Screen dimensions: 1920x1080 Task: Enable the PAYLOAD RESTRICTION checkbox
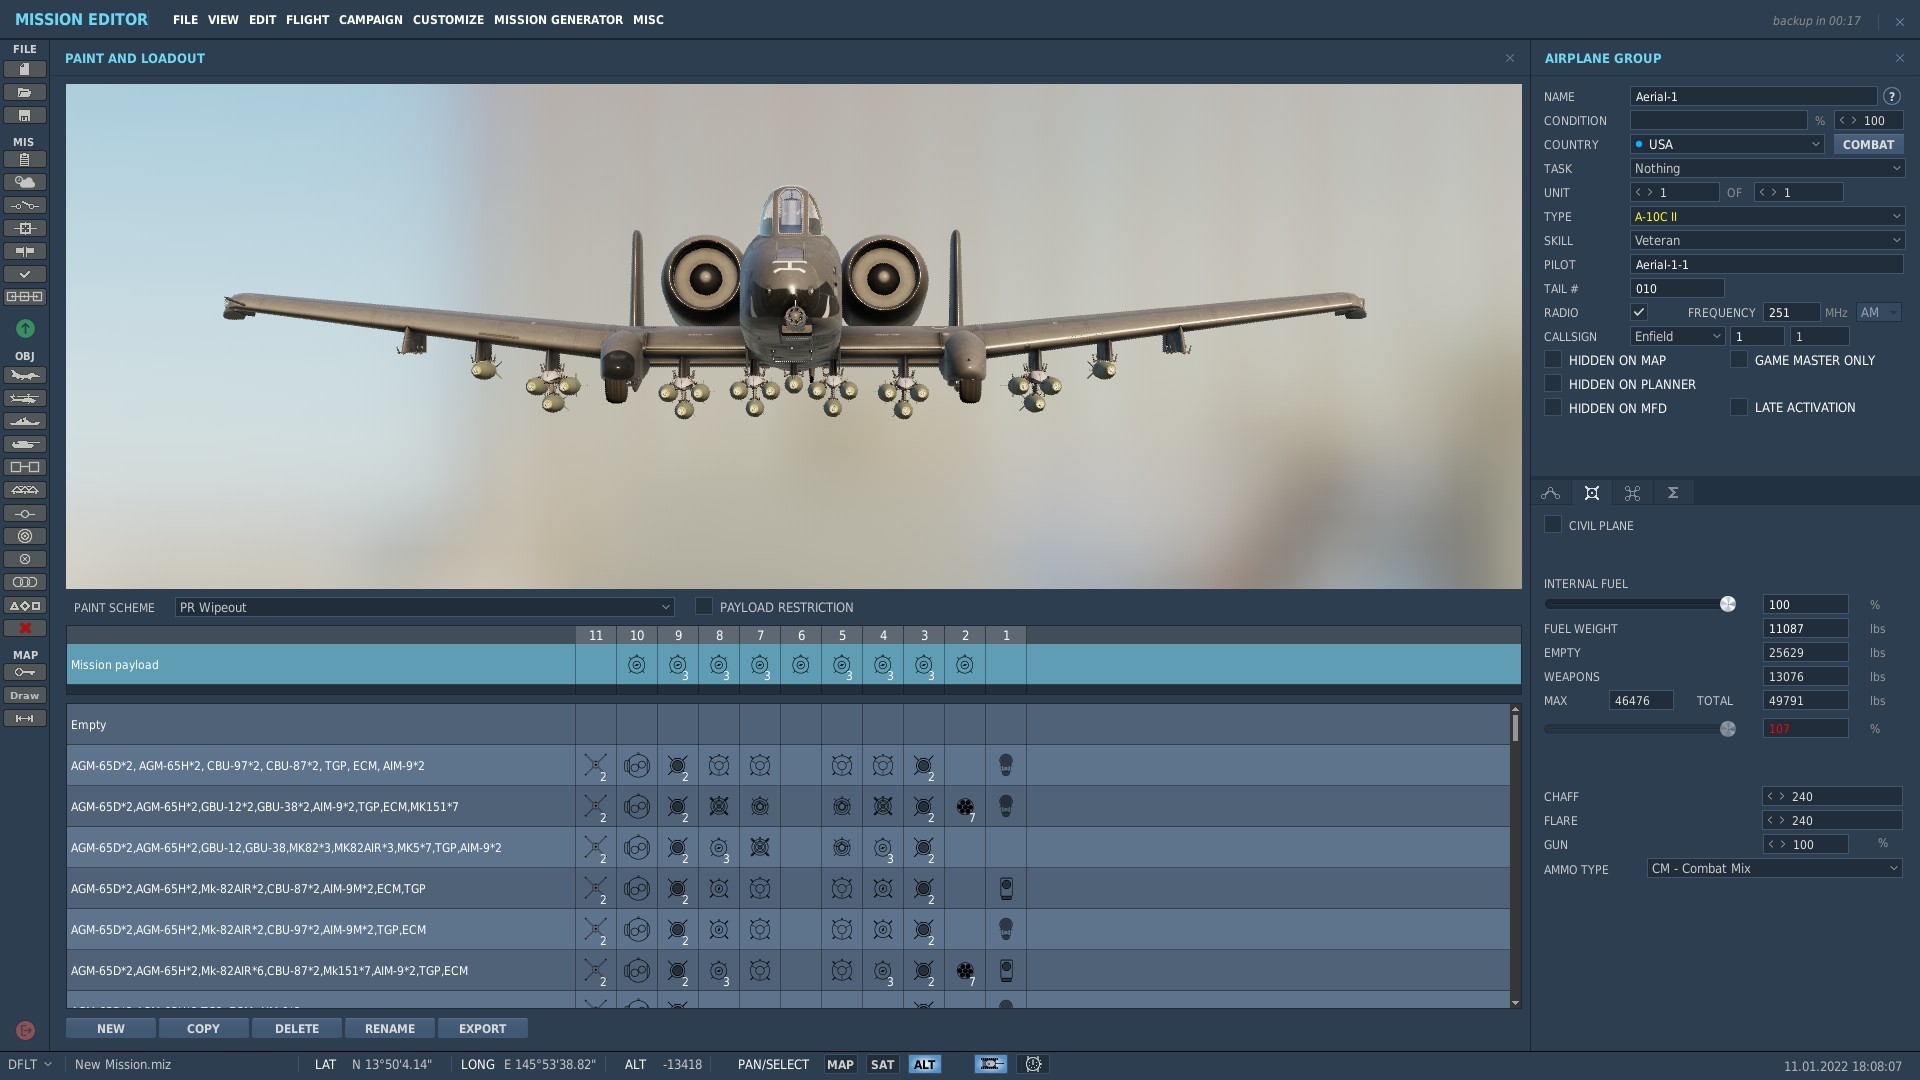tap(703, 606)
